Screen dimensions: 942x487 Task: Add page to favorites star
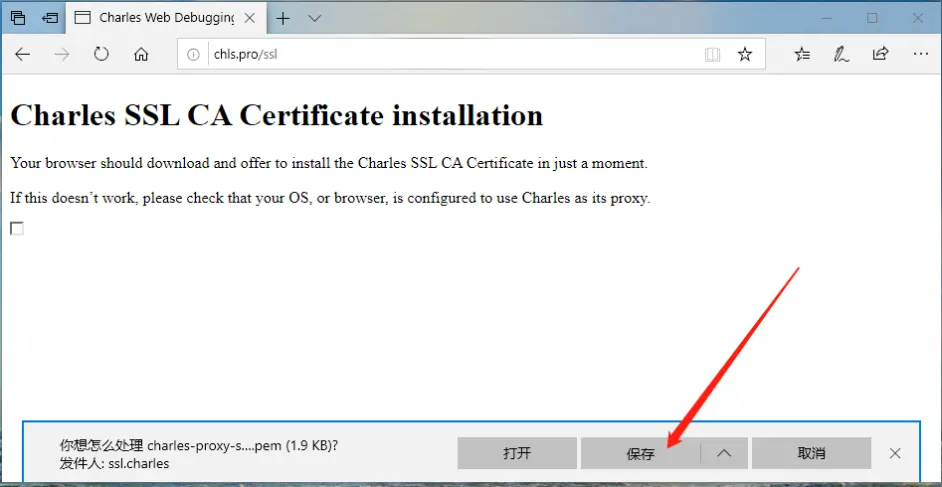tap(745, 55)
